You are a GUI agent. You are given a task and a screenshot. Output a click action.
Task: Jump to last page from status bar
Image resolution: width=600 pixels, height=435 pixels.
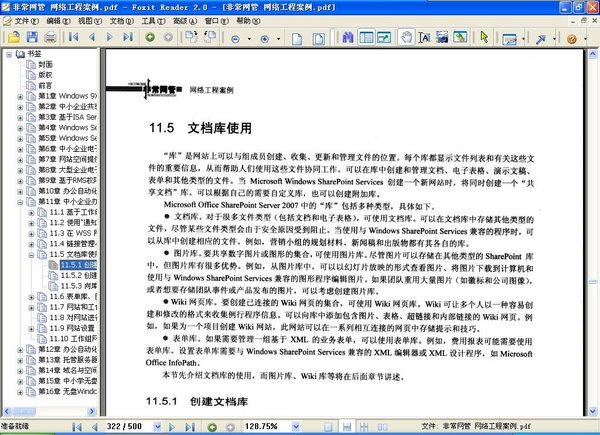(x=190, y=427)
